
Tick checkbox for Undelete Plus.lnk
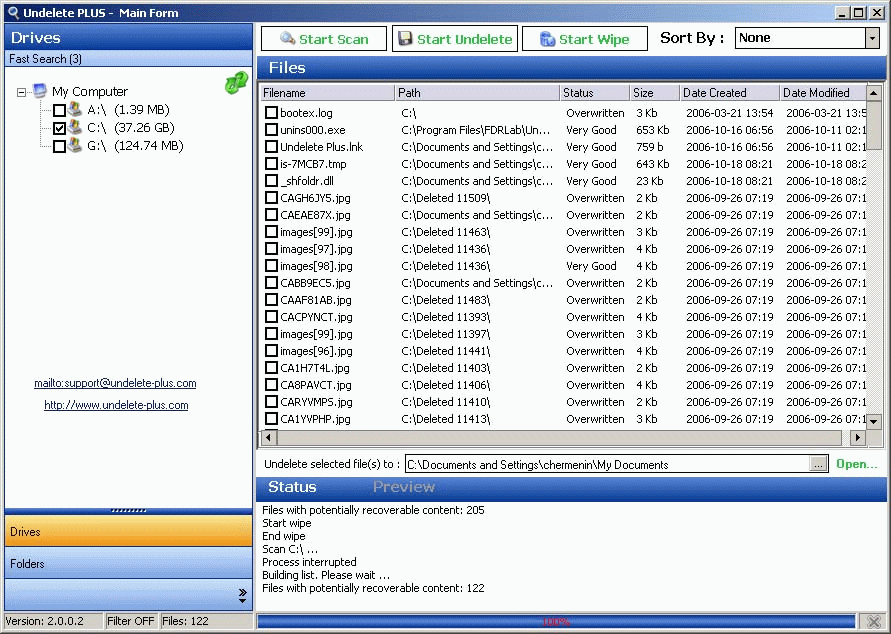[x=272, y=147]
